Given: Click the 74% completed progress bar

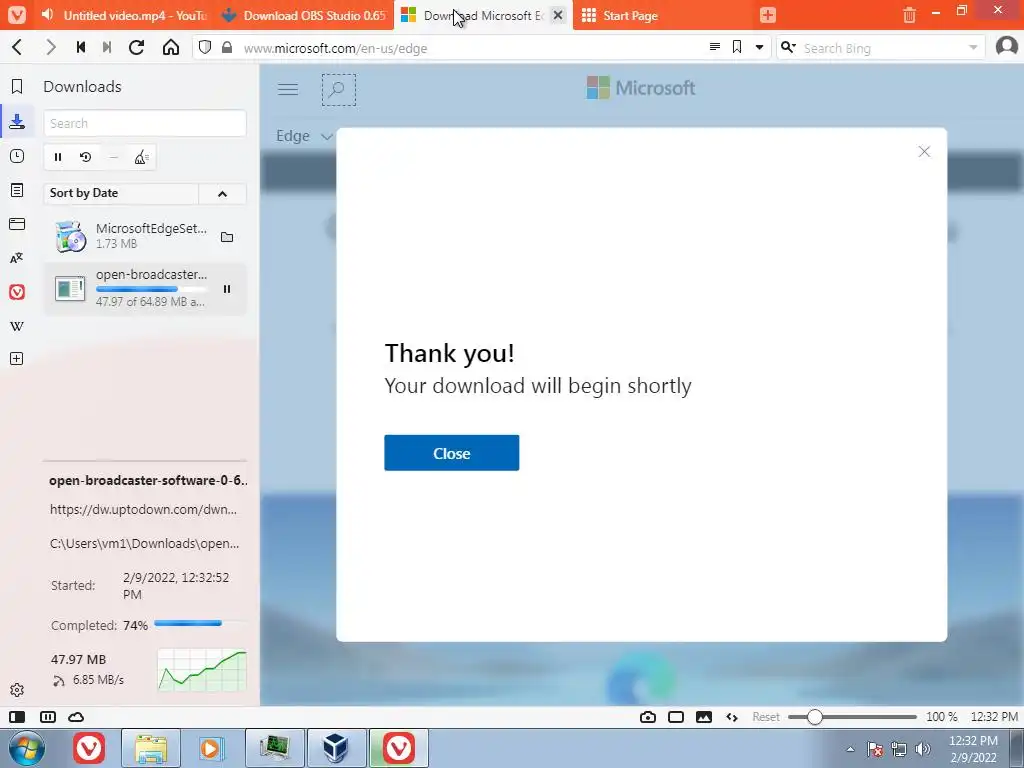Looking at the screenshot, I should (x=199, y=623).
